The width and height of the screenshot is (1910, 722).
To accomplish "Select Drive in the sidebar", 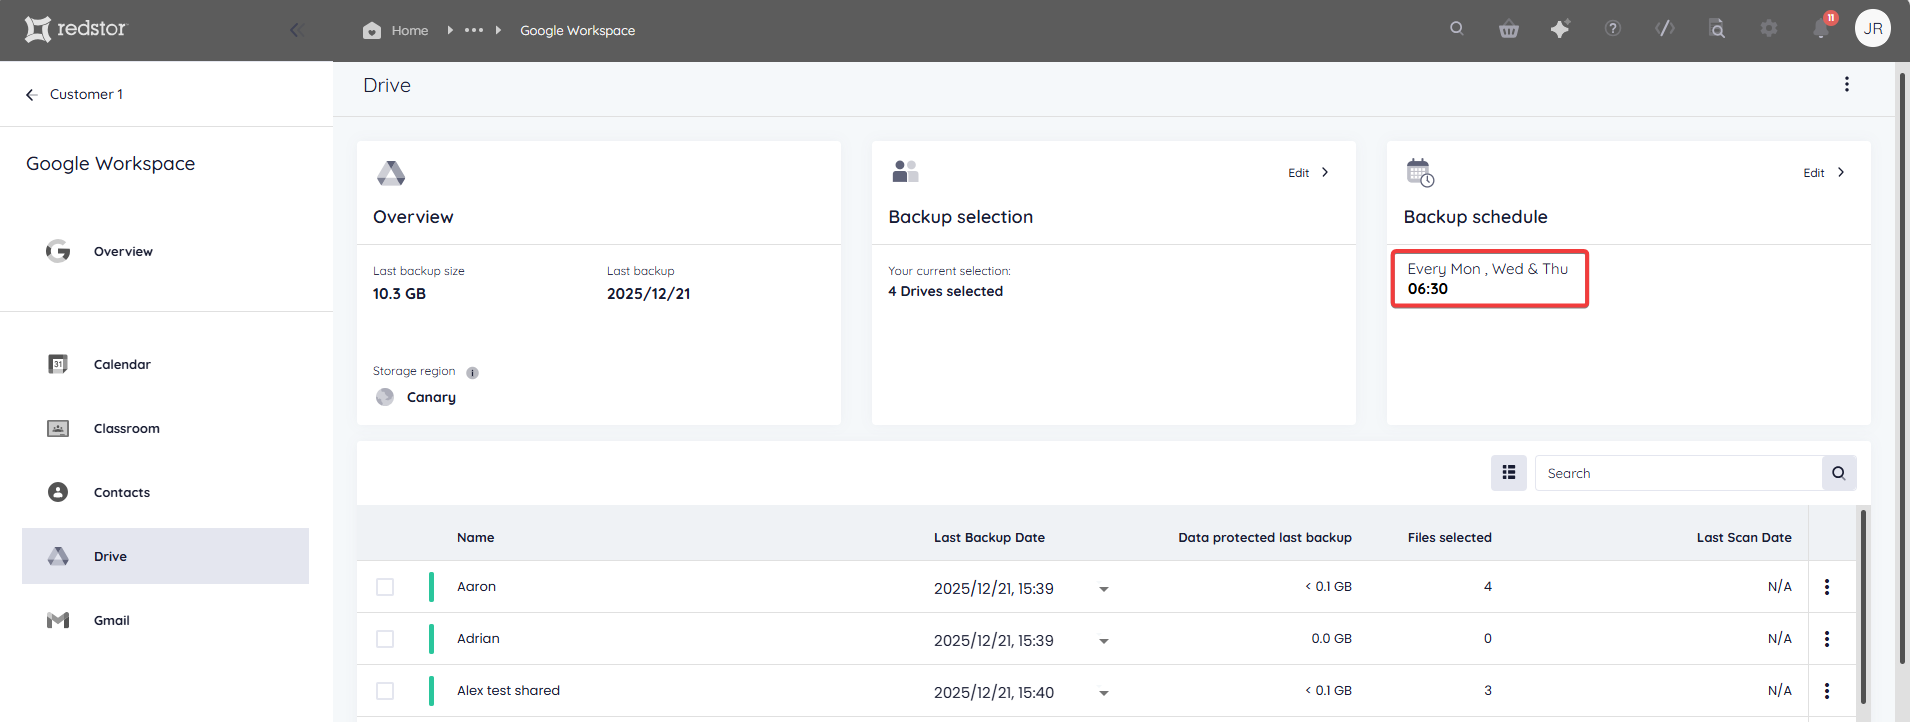I will tap(165, 556).
